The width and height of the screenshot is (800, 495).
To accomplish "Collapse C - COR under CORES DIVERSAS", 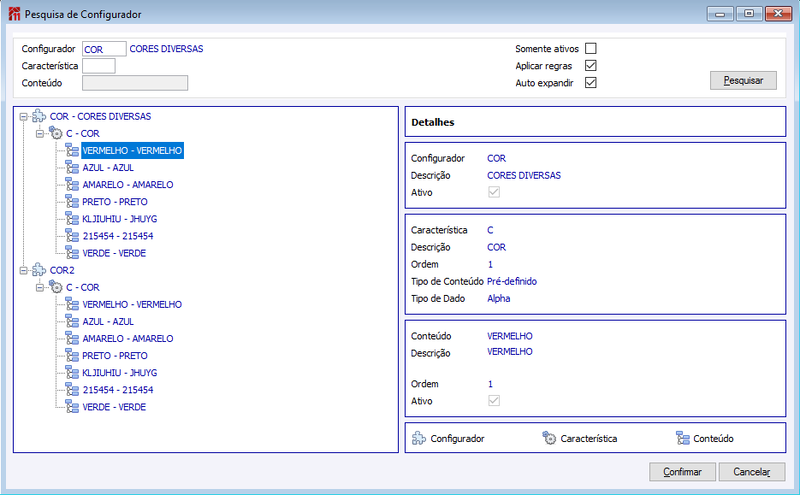I will click(40, 134).
